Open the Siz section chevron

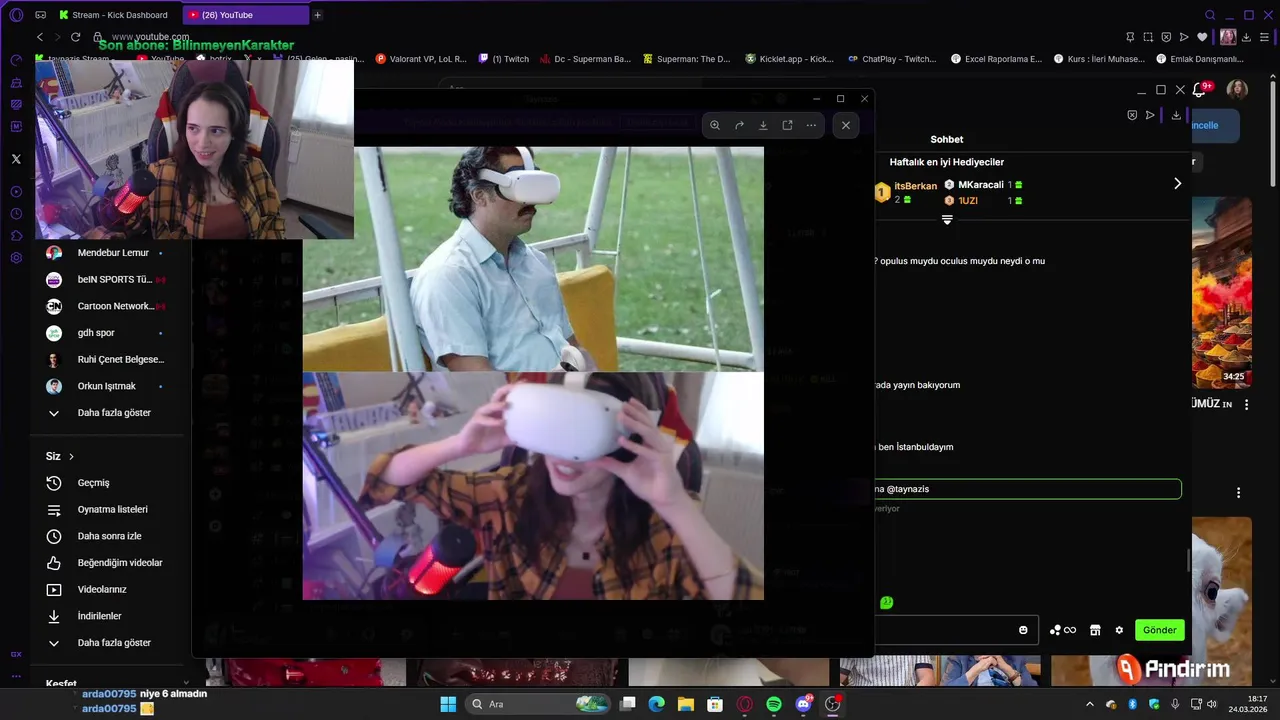coord(71,456)
